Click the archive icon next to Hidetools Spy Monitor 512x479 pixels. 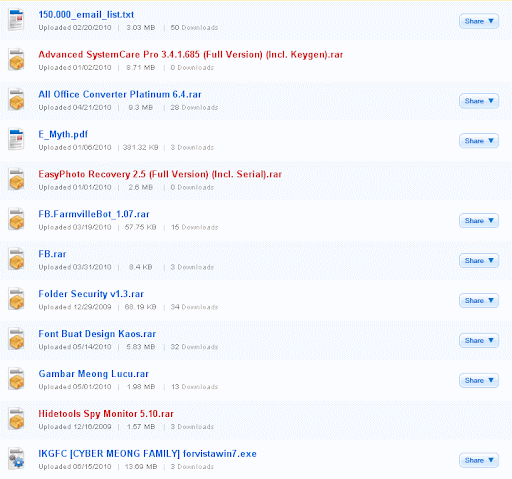point(16,419)
